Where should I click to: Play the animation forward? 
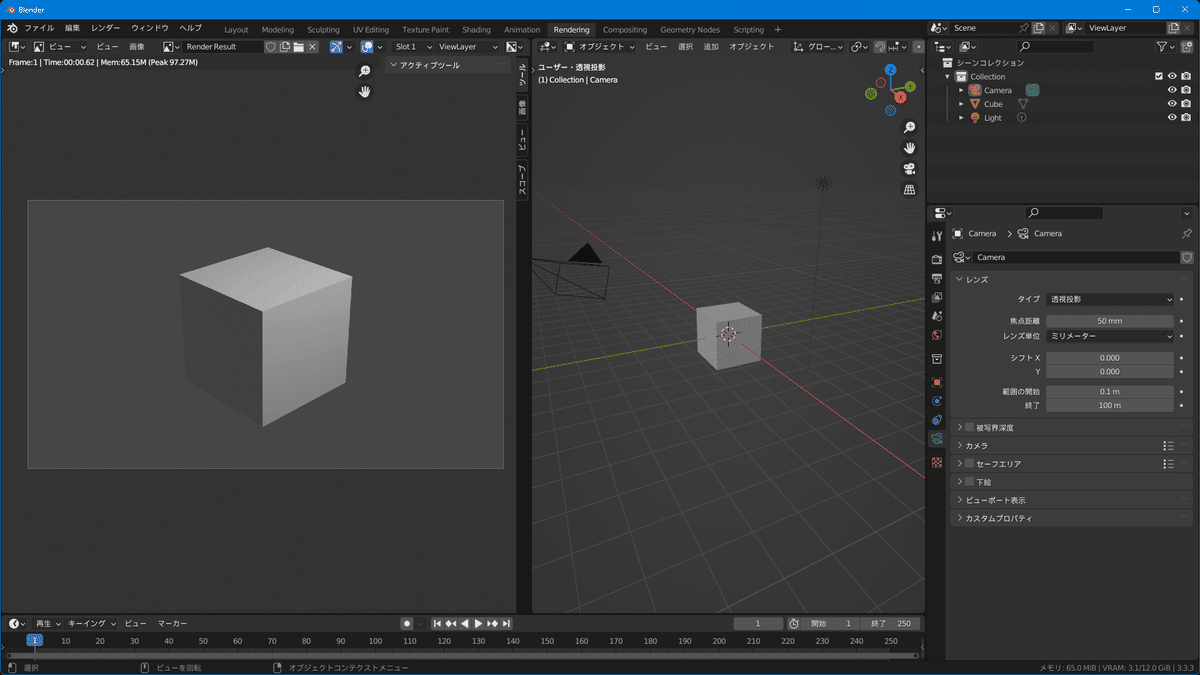(478, 623)
